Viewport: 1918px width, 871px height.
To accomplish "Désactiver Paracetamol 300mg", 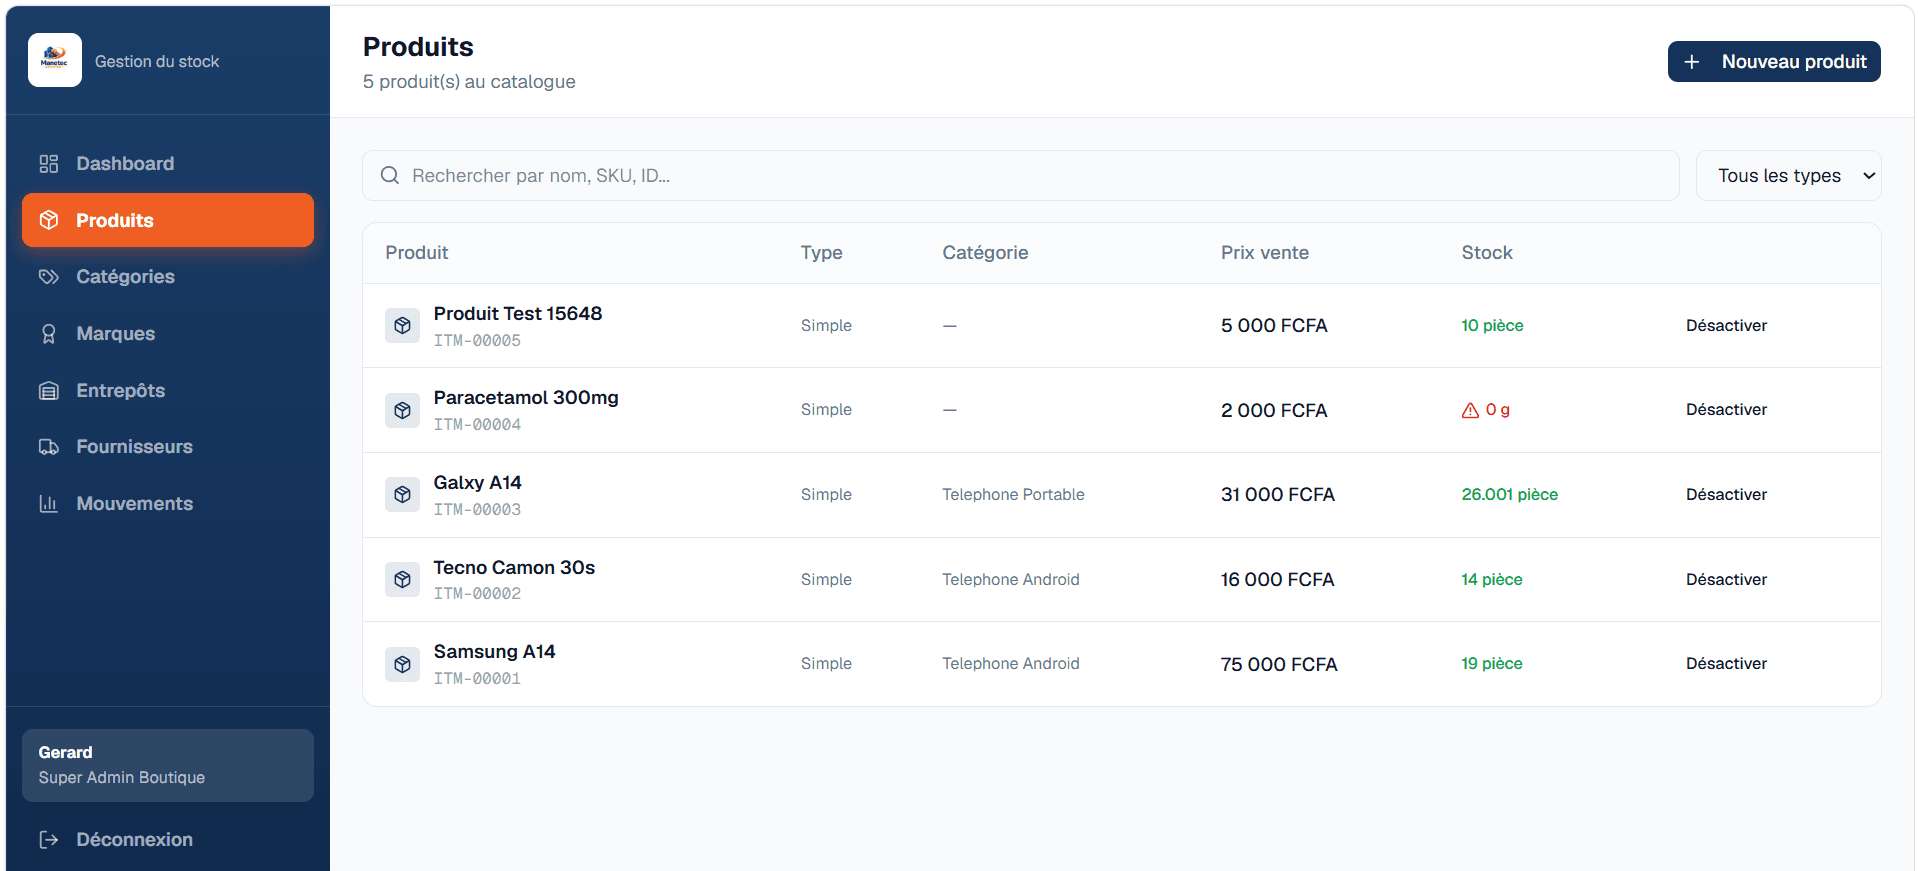I will click(1726, 410).
